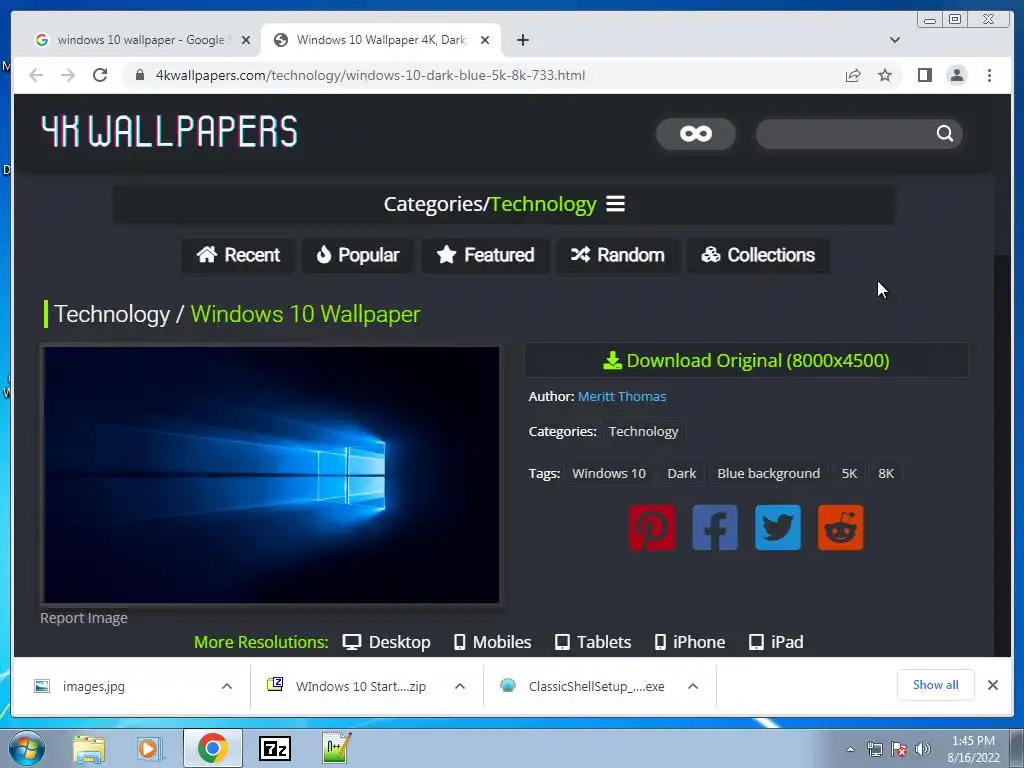The height and width of the screenshot is (768, 1024).
Task: Click Download Original (8000x4500)
Action: point(746,360)
